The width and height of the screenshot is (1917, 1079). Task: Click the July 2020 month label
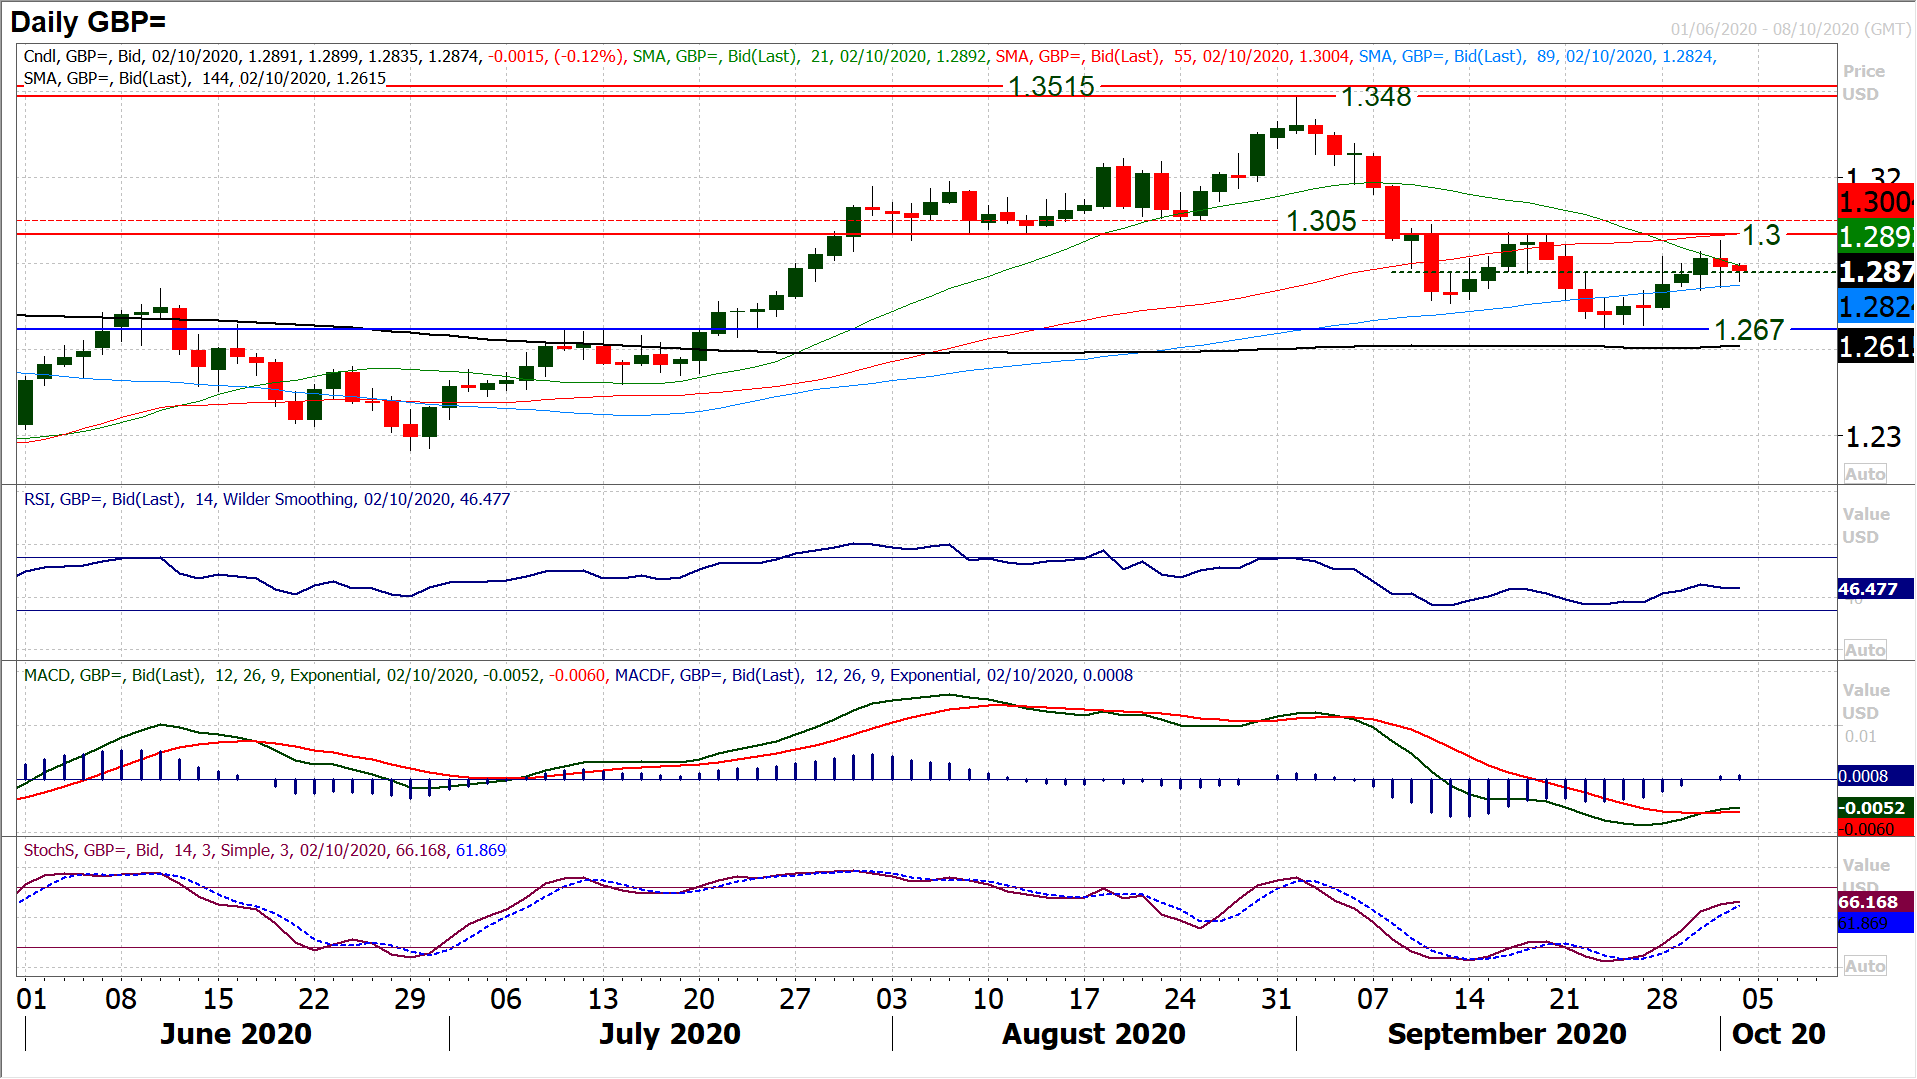(x=669, y=1034)
